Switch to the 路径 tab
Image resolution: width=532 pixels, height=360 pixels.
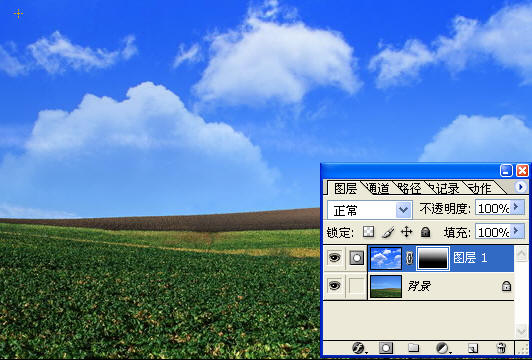coord(410,188)
